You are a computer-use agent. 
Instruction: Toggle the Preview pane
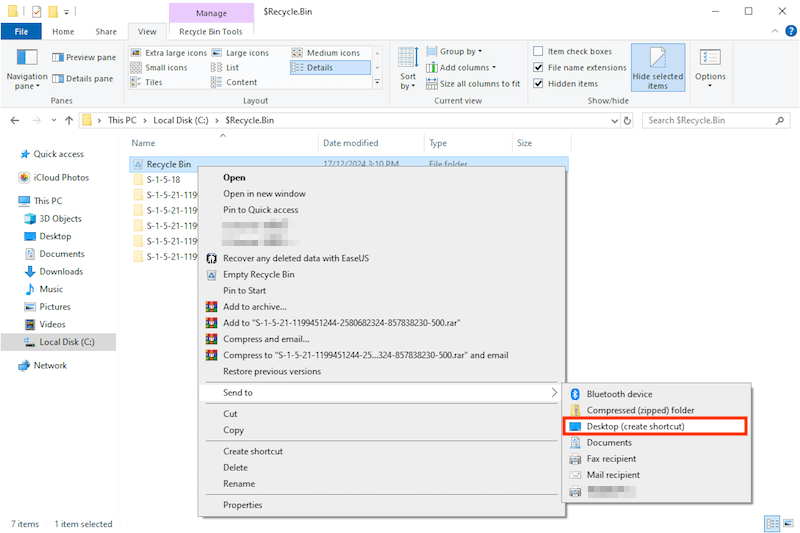84,57
